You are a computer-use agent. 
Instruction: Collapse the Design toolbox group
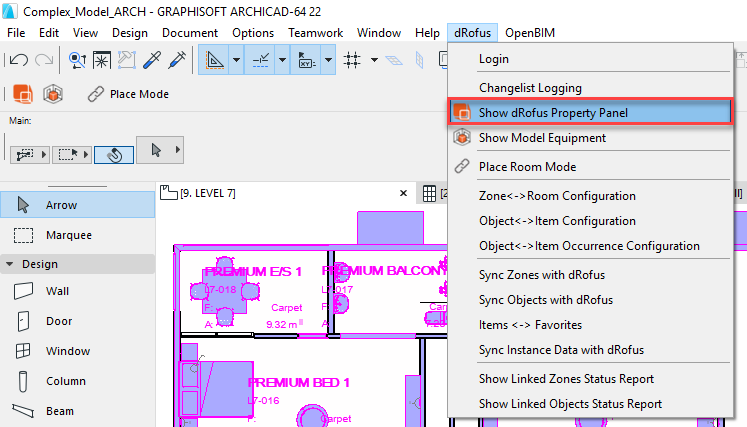(x=10, y=264)
